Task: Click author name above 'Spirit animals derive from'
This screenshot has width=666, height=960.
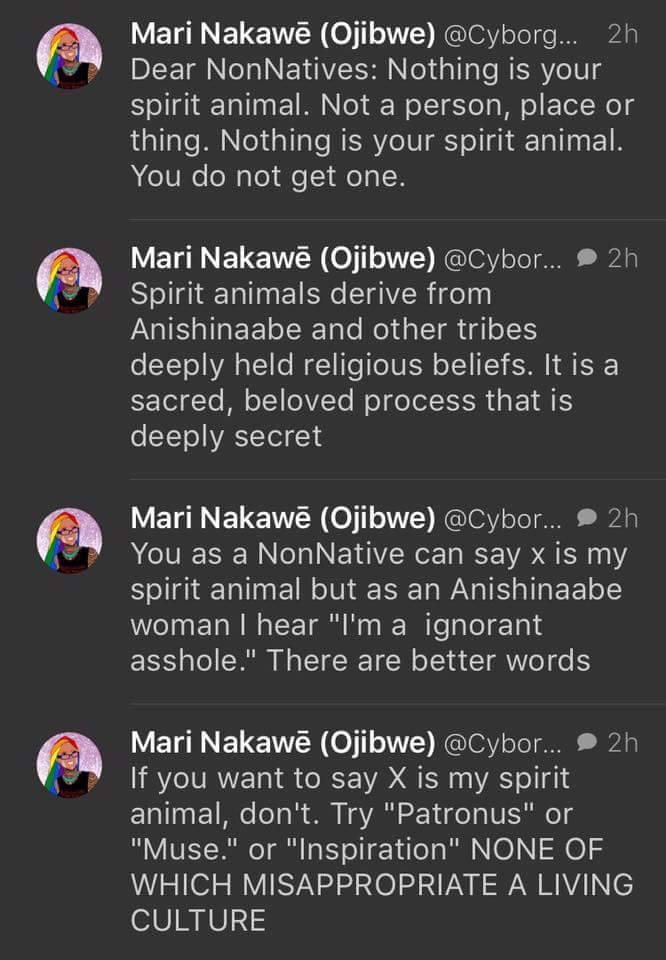Action: coord(282,258)
